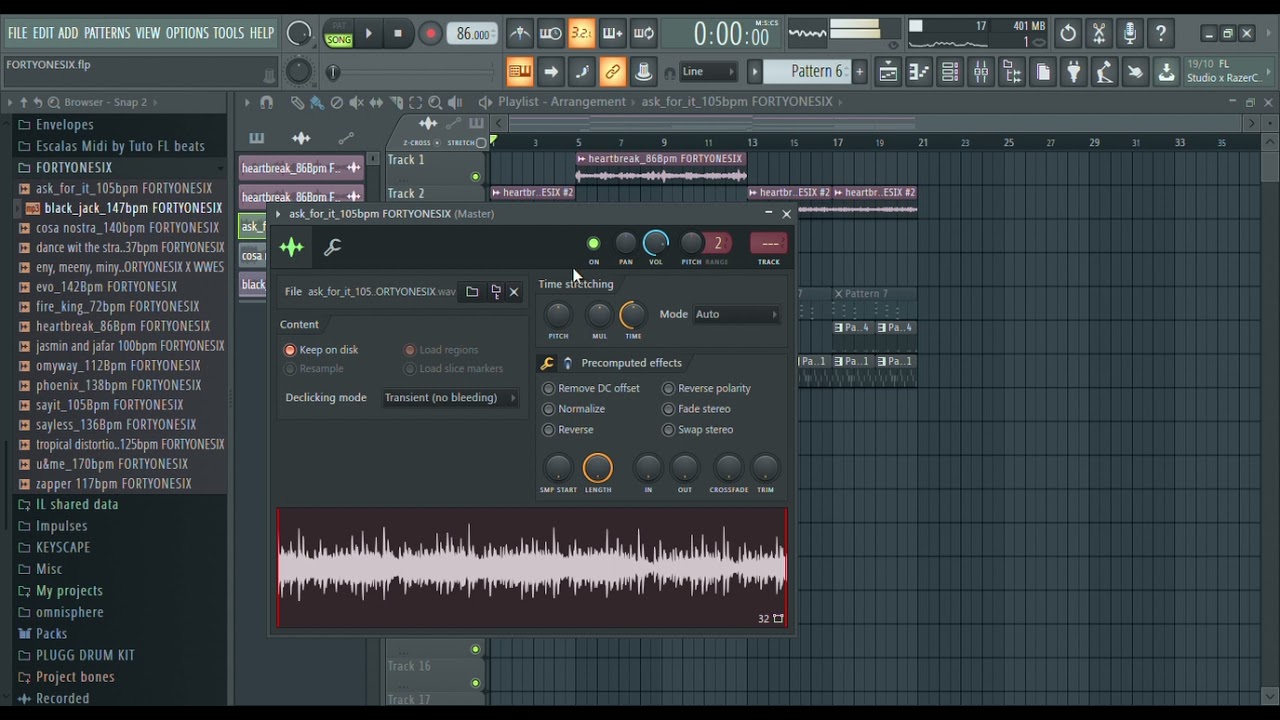Stop playback using the stop button
The width and height of the screenshot is (1280, 720).
398,33
